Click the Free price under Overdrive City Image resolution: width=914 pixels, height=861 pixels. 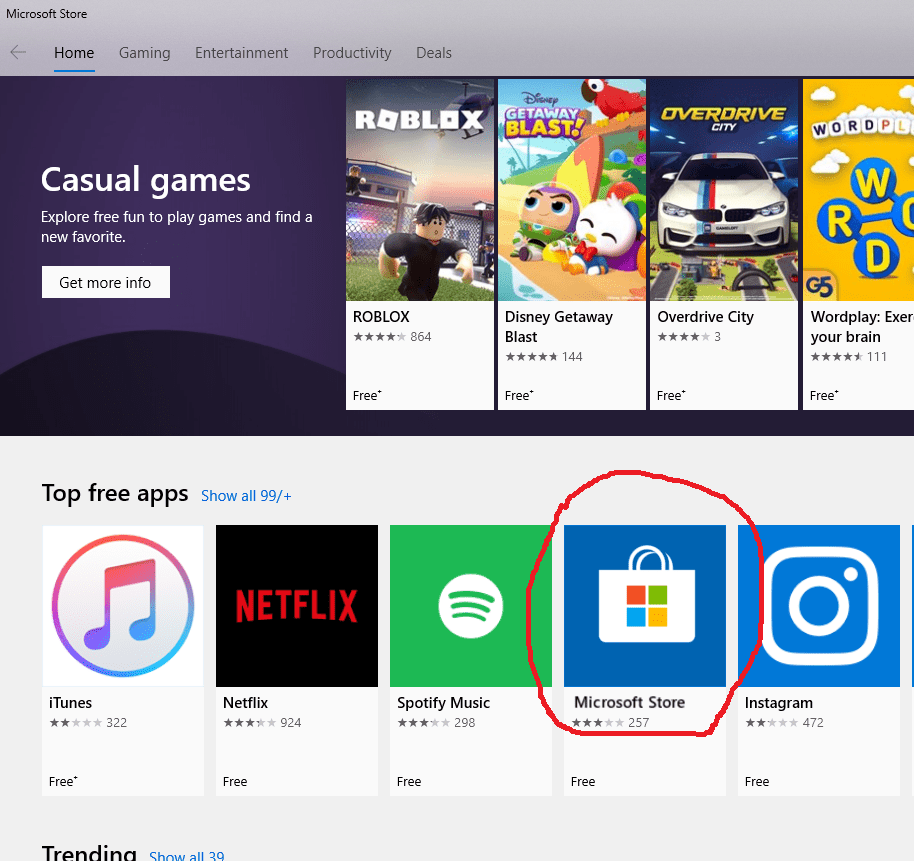click(672, 395)
